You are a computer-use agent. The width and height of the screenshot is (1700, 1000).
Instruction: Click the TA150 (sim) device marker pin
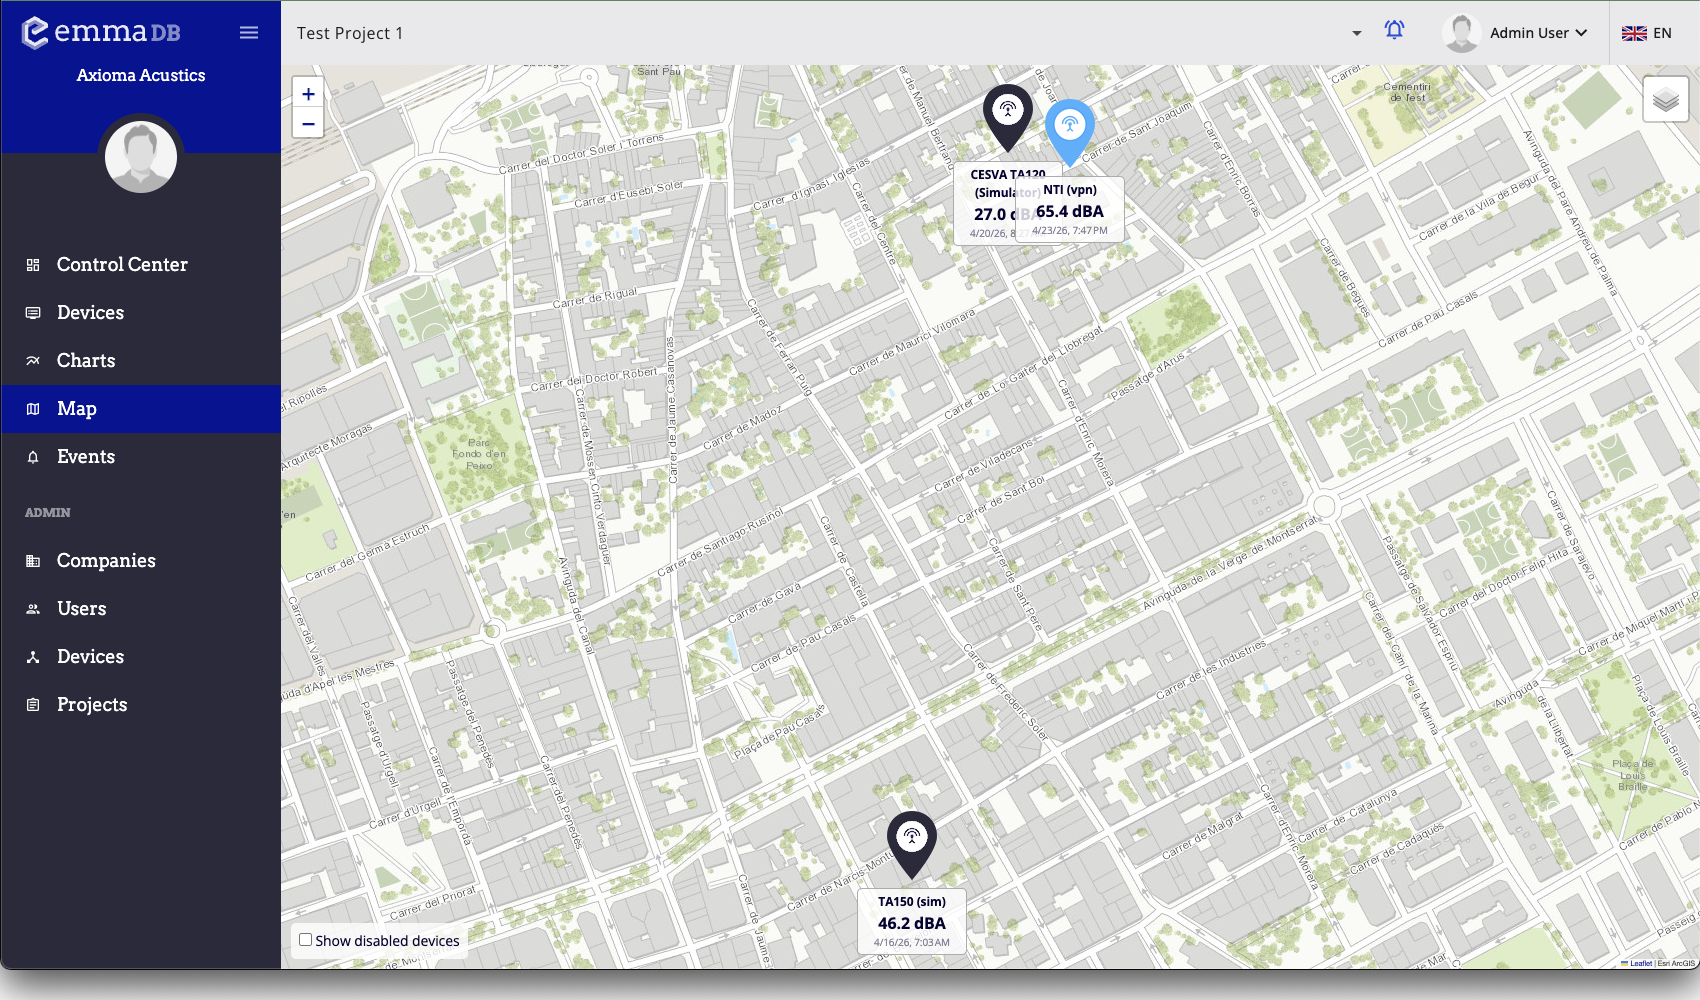[911, 838]
